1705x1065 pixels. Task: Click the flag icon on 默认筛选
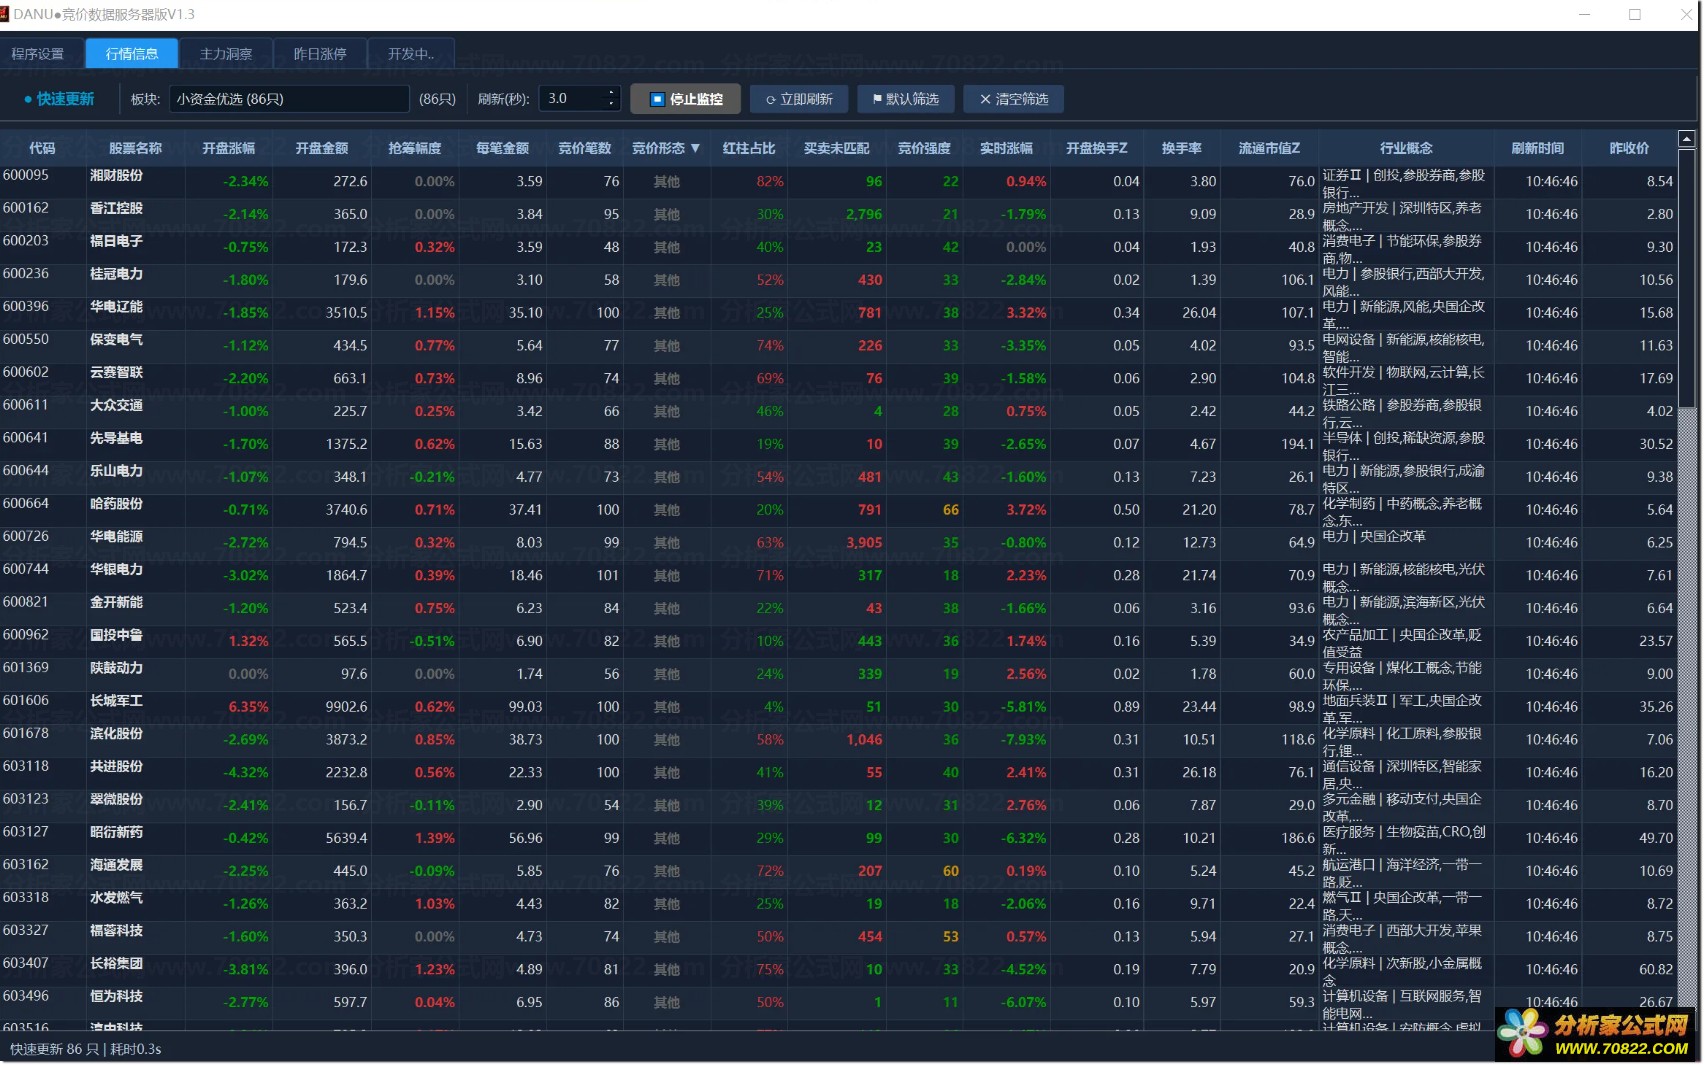tap(877, 99)
